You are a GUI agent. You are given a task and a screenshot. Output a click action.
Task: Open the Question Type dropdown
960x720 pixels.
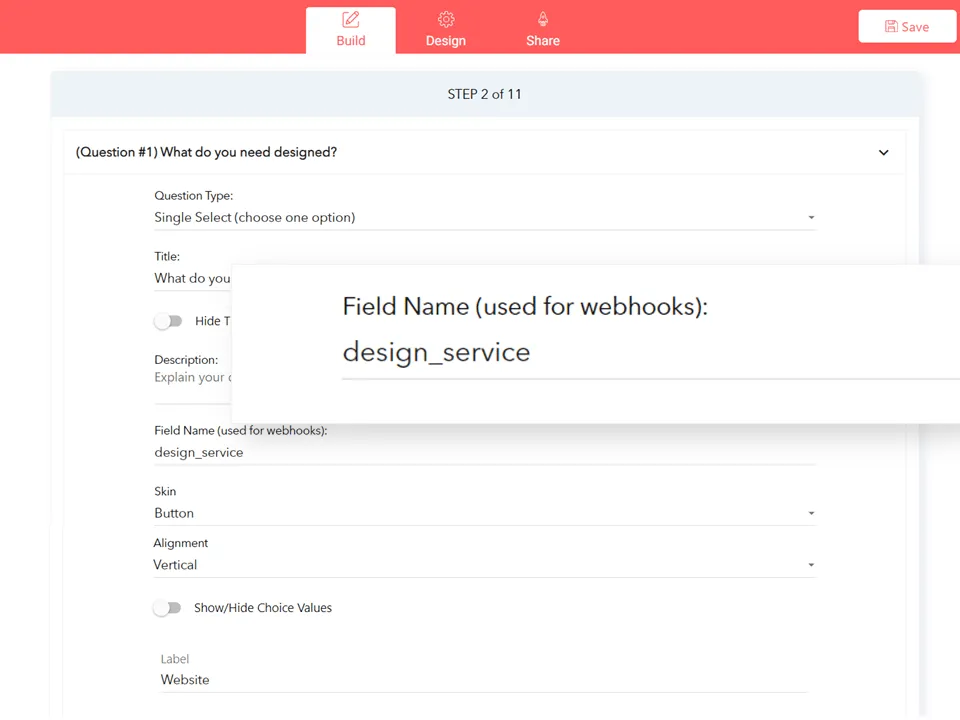pyautogui.click(x=484, y=217)
